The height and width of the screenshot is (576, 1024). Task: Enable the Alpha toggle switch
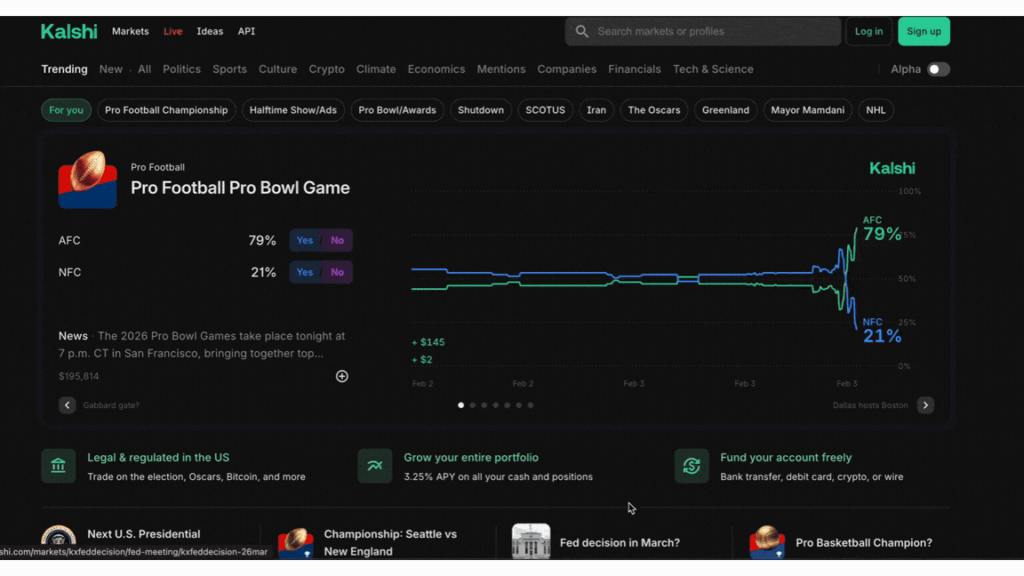pos(937,69)
